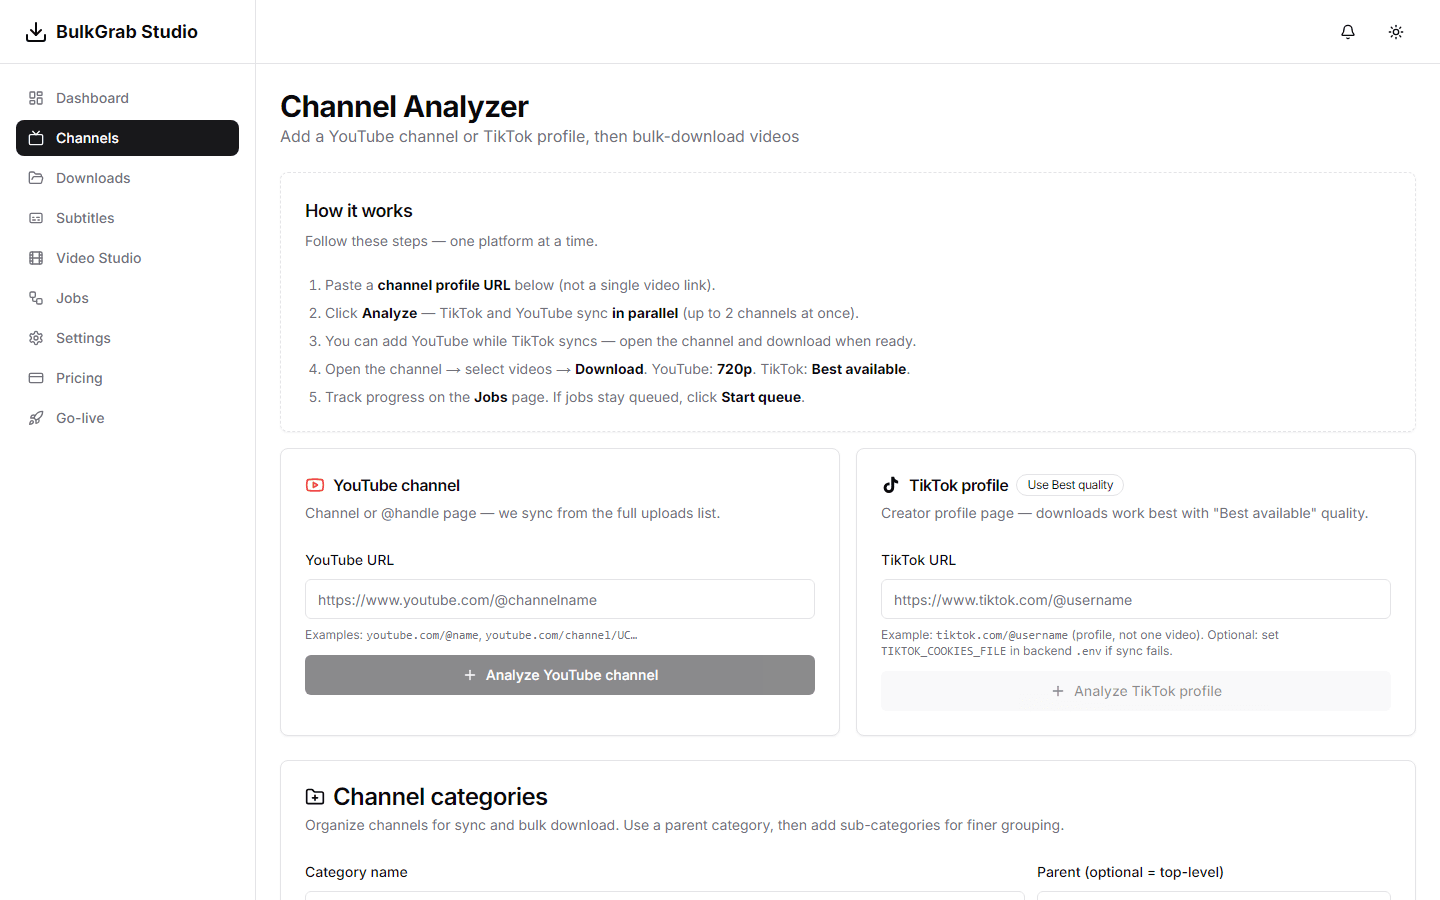
Task: Click the bold 'Start queue' text
Action: (761, 397)
